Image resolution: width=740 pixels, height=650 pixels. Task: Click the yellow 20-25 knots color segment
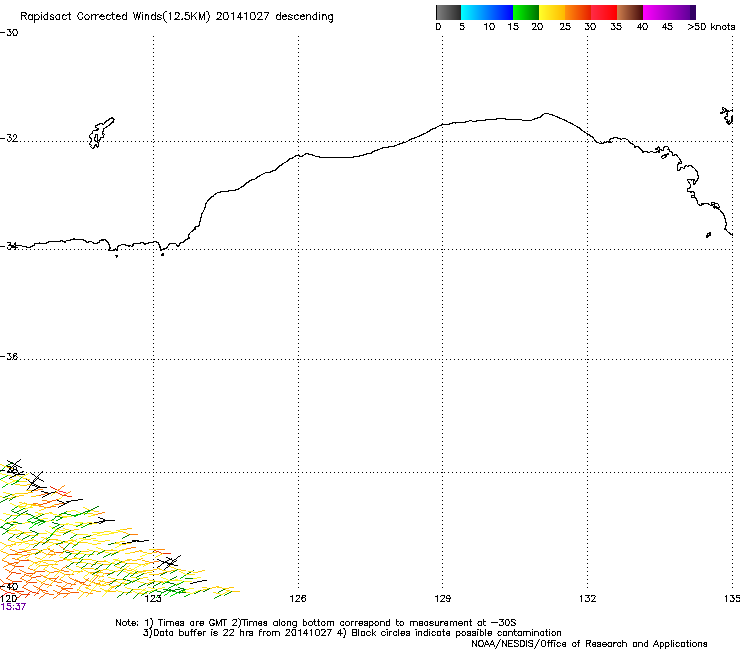552,12
